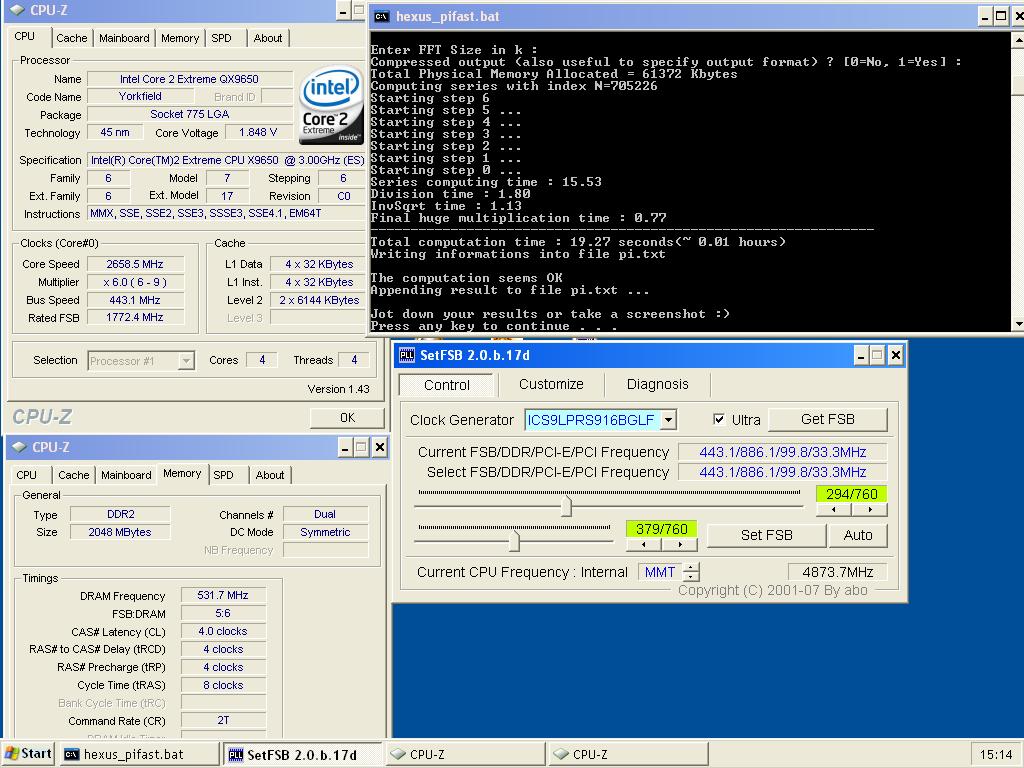Image resolution: width=1024 pixels, height=768 pixels.
Task: Open the Customize tab in SetFSB
Action: coord(551,384)
